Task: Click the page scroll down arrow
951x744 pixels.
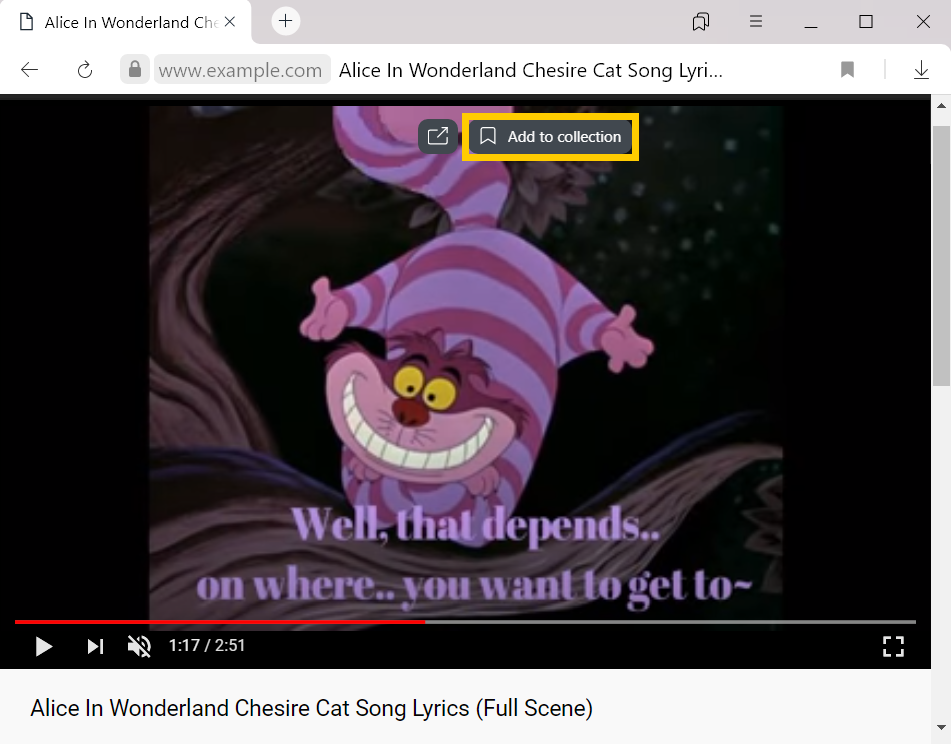Action: [941, 727]
